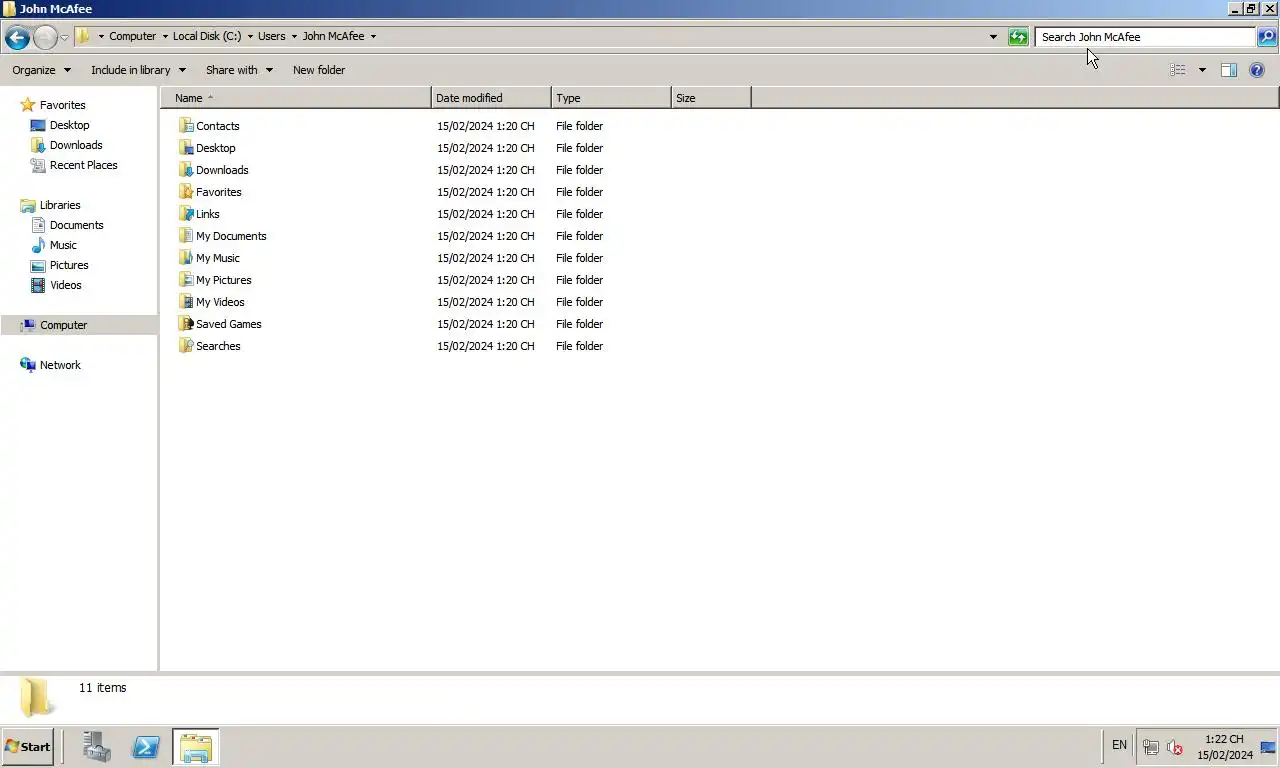Image resolution: width=1280 pixels, height=768 pixels.
Task: Open the Share with menu
Action: pyautogui.click(x=239, y=70)
